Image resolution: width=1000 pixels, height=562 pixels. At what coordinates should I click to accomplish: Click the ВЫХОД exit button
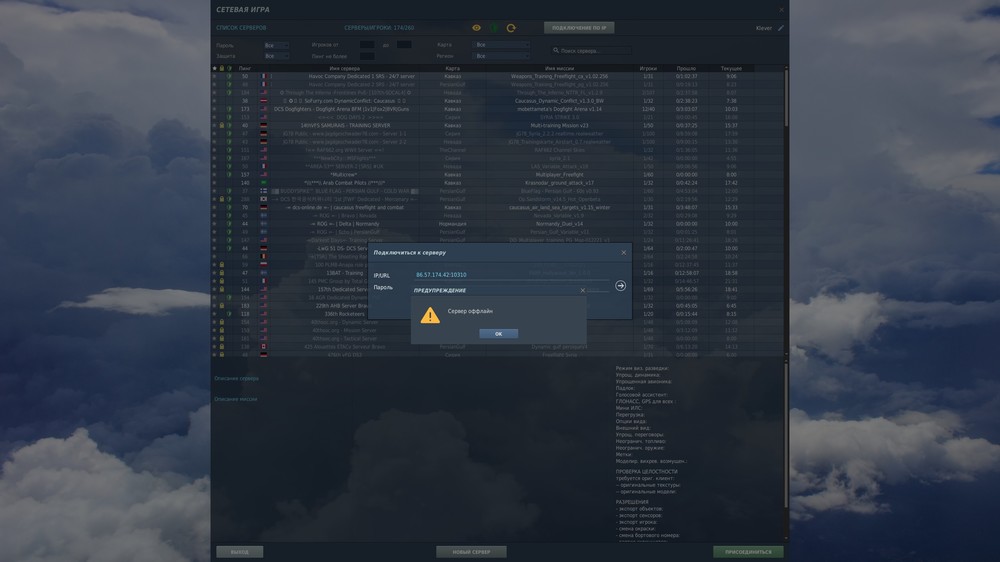240,552
